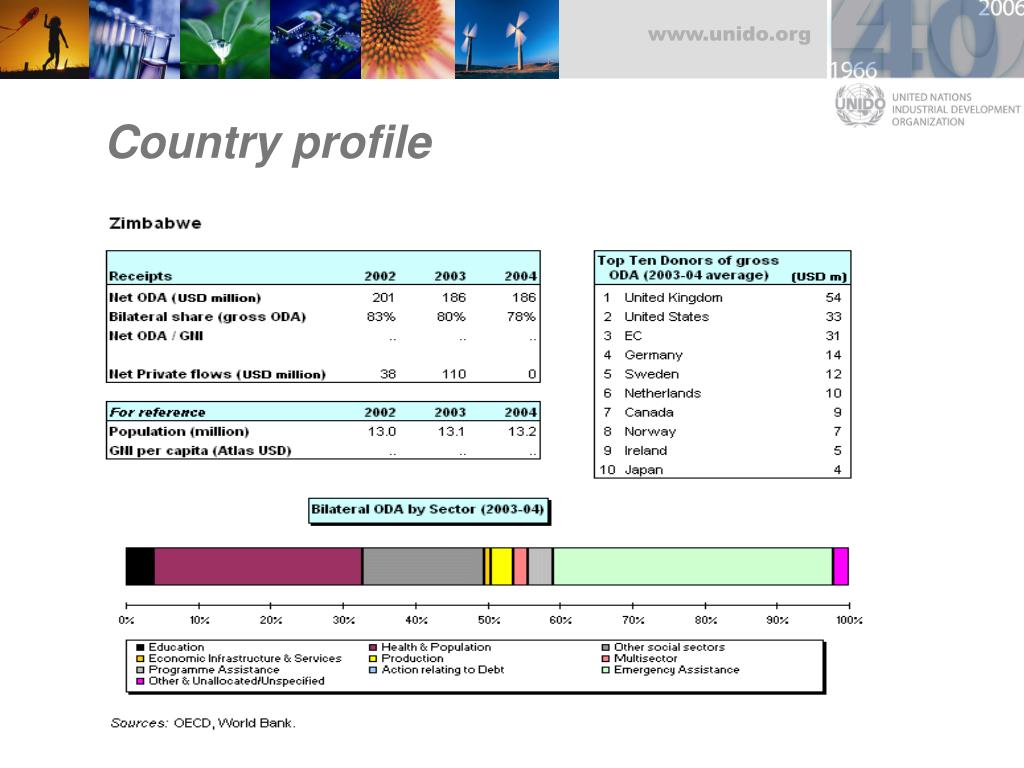The width and height of the screenshot is (1024, 768).
Task: Click the Health & Population legend swatch
Action: tap(373, 647)
